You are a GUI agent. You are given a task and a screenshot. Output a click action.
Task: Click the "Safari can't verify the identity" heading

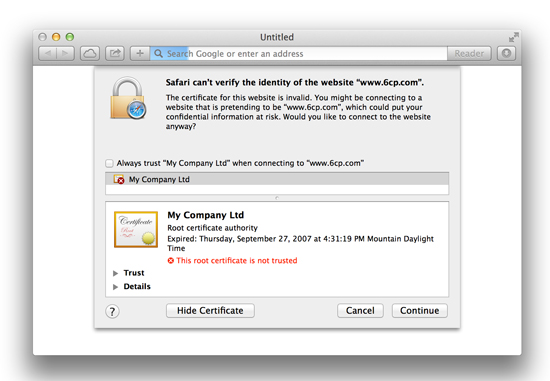pos(295,82)
